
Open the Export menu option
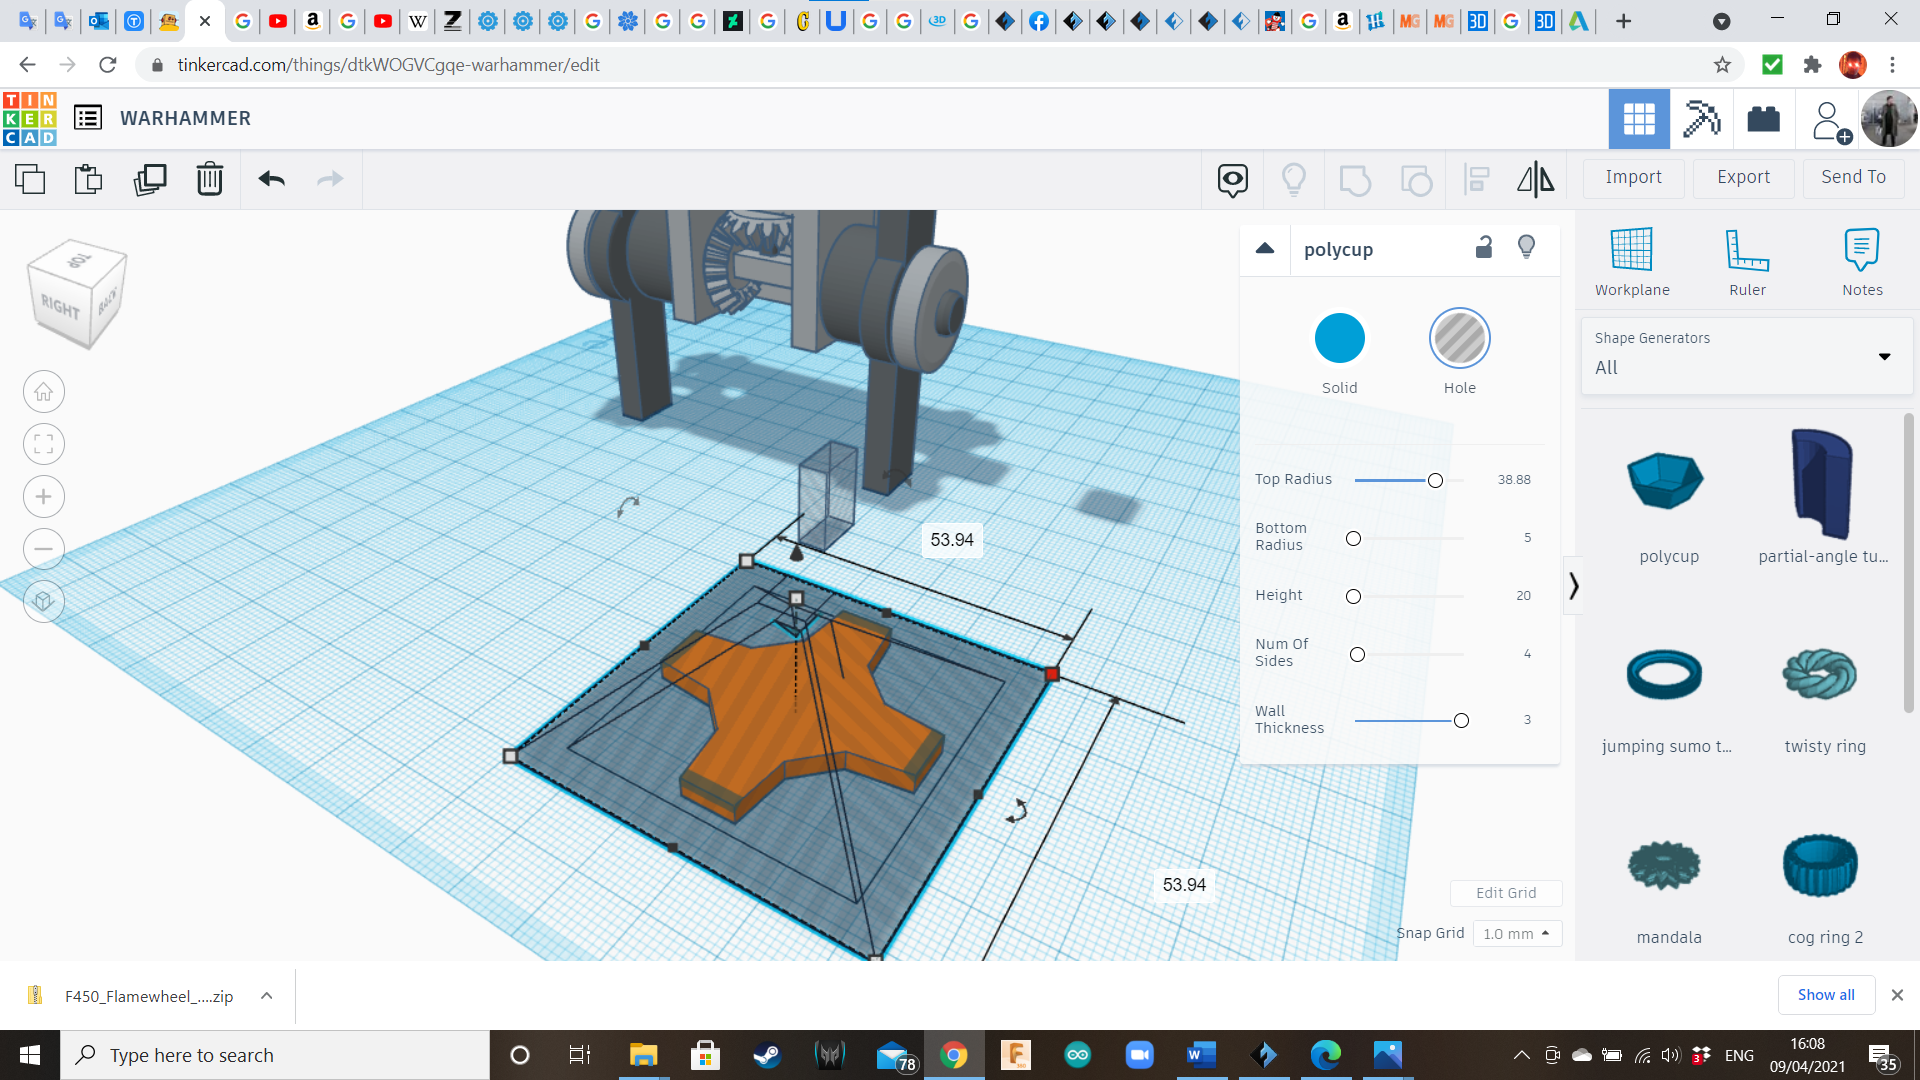pyautogui.click(x=1743, y=177)
